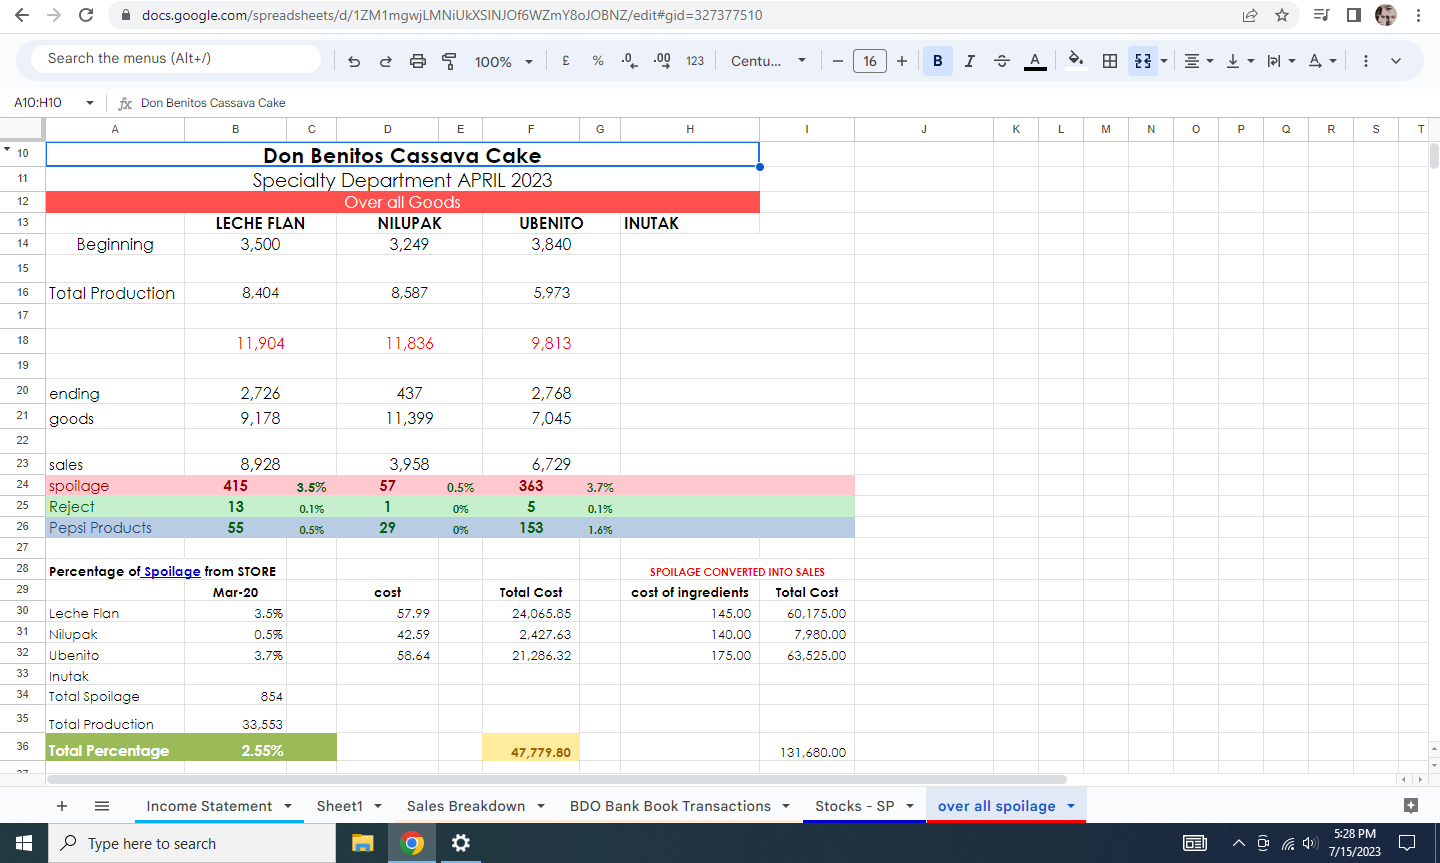Hide the menus with the toolbar chevron
The width and height of the screenshot is (1440, 863).
click(1396, 61)
